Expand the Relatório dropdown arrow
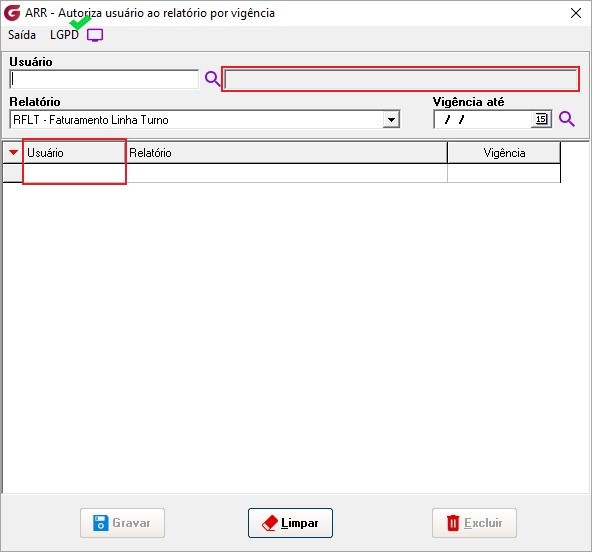Screen dimensions: 592x552 (391, 120)
